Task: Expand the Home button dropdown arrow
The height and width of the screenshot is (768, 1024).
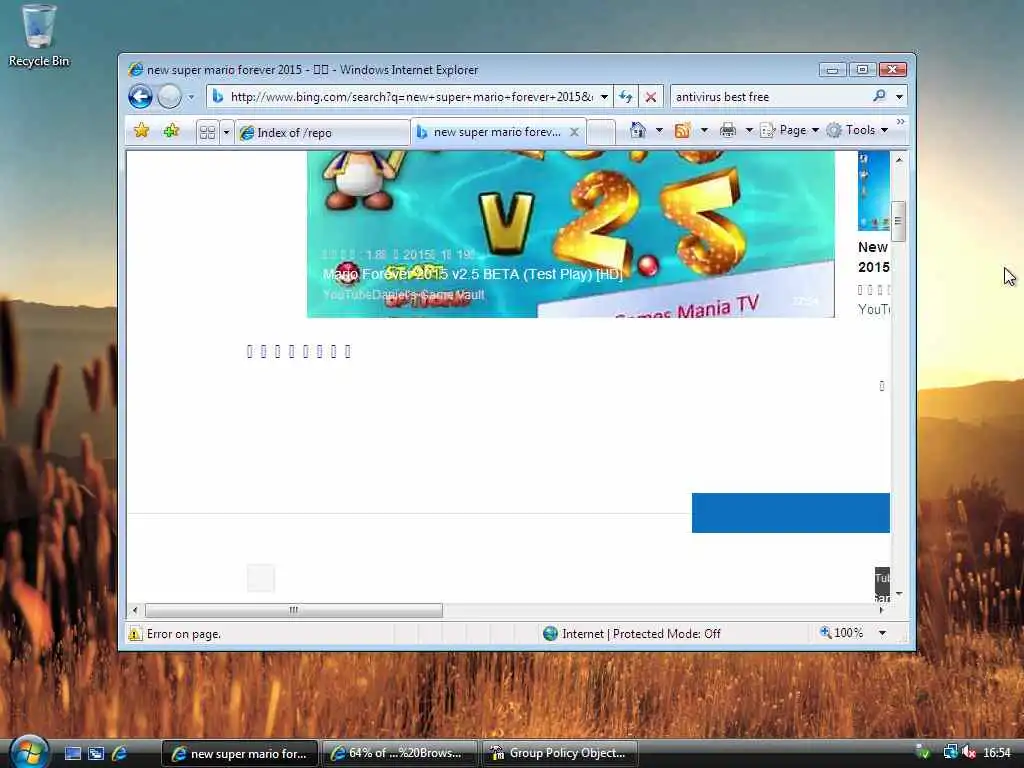Action: (x=659, y=130)
